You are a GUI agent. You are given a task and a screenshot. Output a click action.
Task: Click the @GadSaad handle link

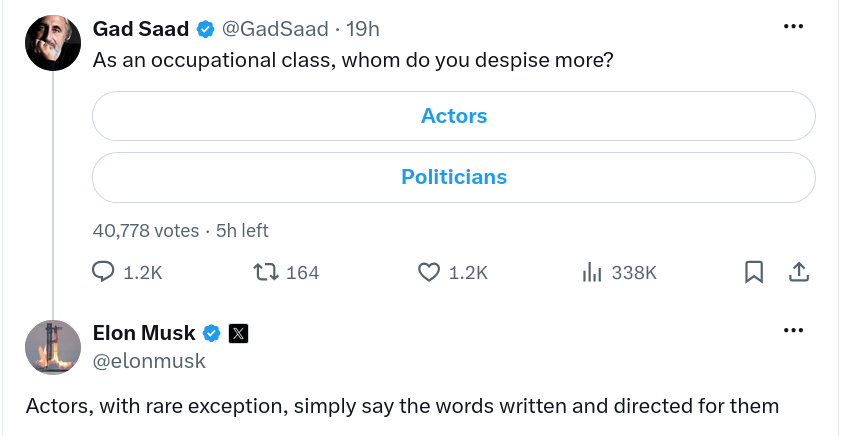(275, 29)
